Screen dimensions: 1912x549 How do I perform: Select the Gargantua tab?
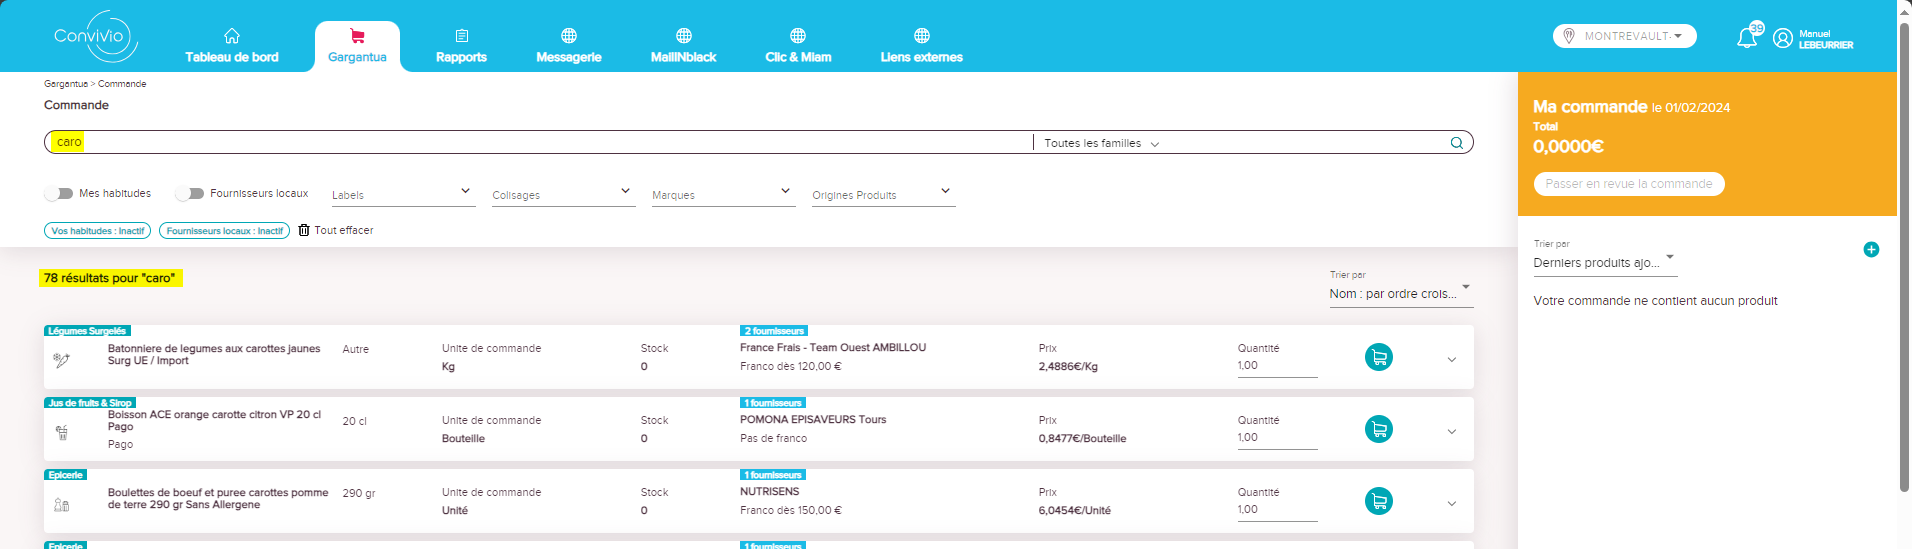coord(357,46)
